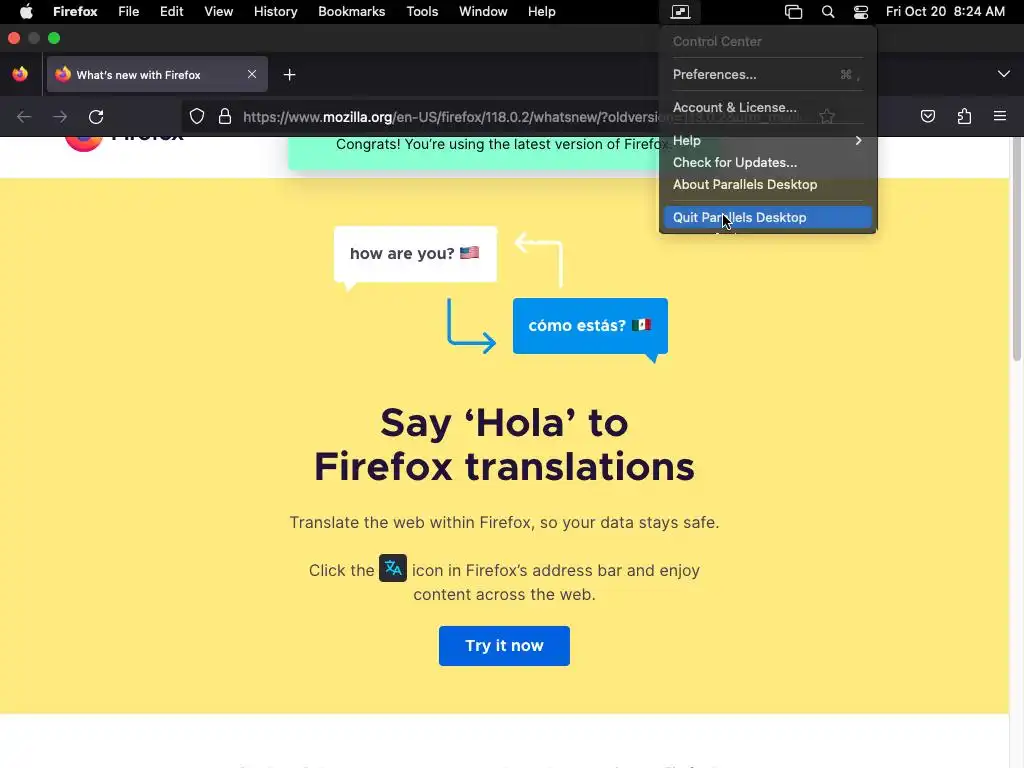Open the File menu

pos(129,12)
